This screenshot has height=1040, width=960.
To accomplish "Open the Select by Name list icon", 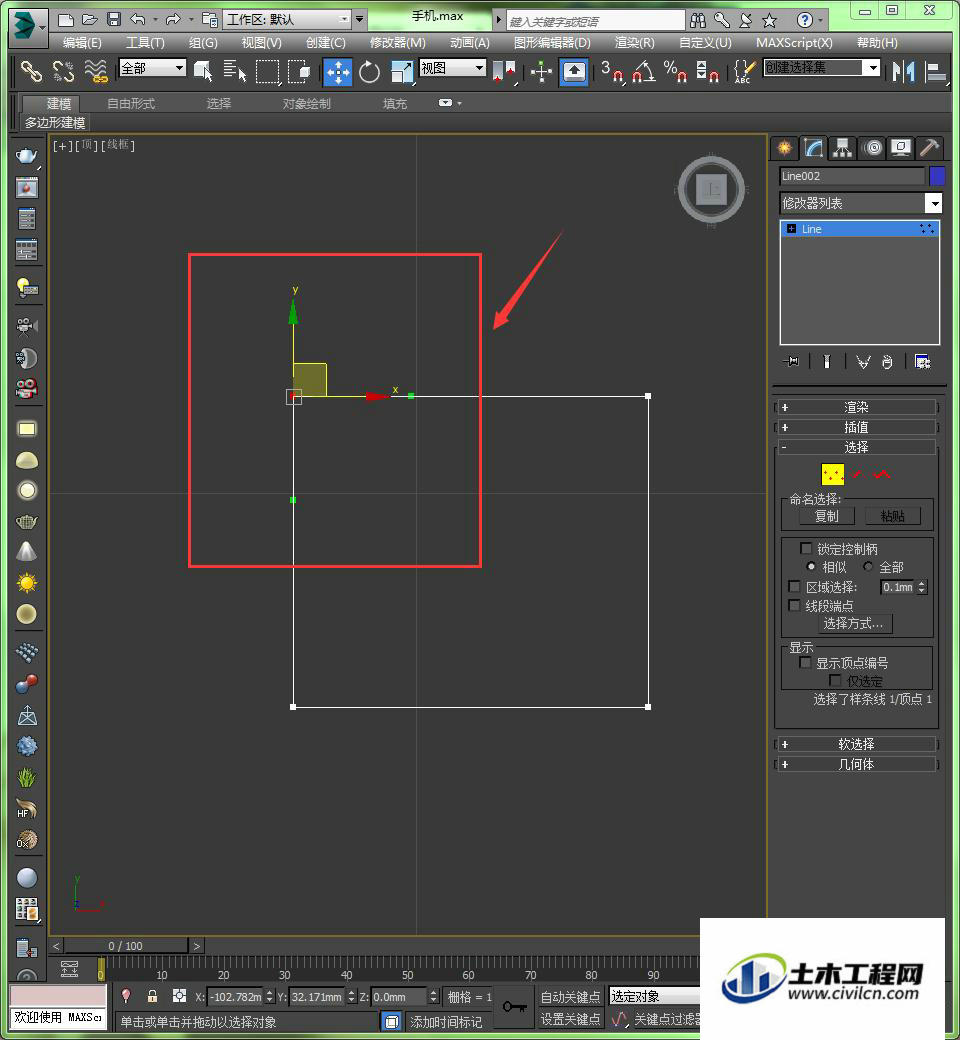I will 235,71.
